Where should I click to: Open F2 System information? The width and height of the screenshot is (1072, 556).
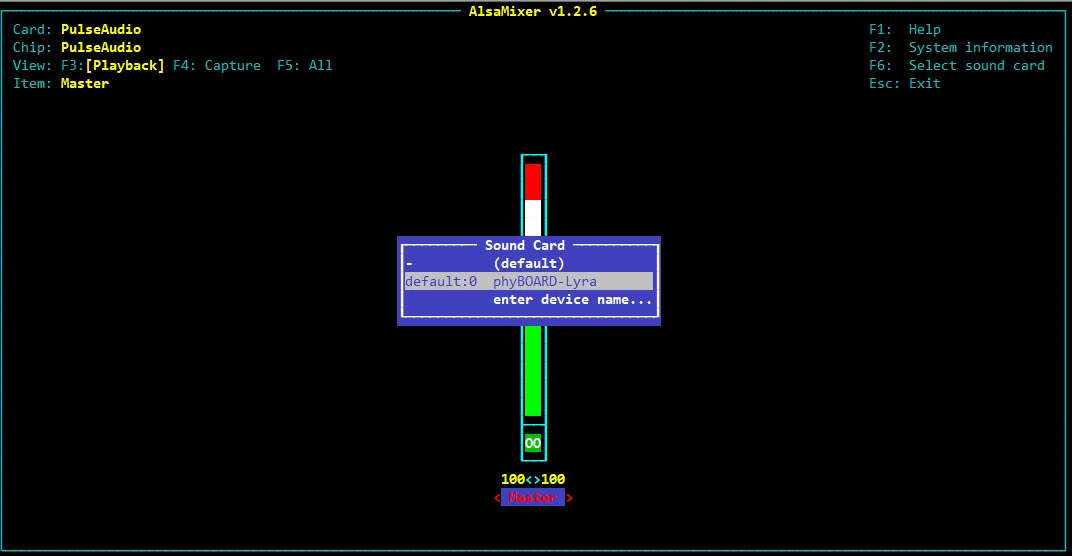(x=960, y=47)
